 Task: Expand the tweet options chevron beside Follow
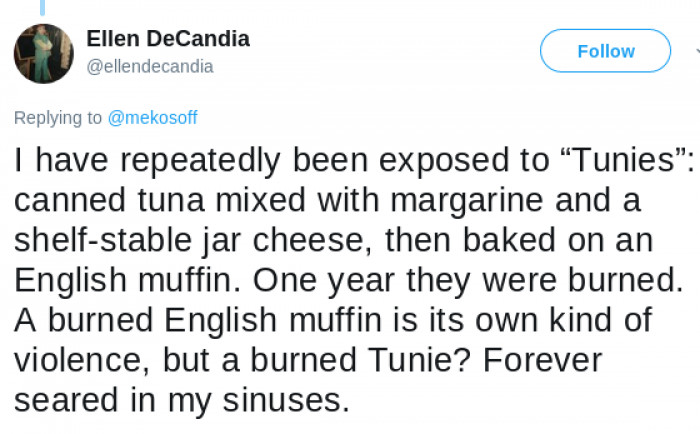click(697, 51)
